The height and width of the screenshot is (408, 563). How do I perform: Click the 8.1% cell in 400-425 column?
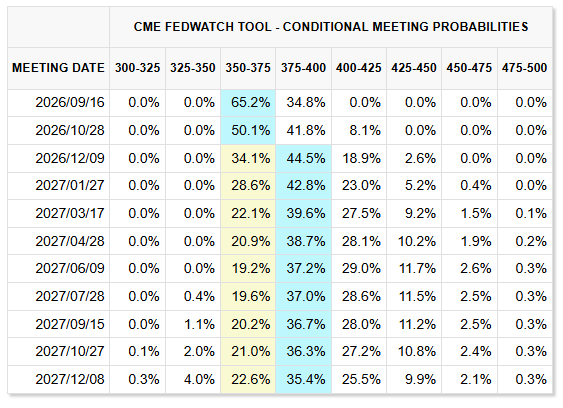pos(359,130)
